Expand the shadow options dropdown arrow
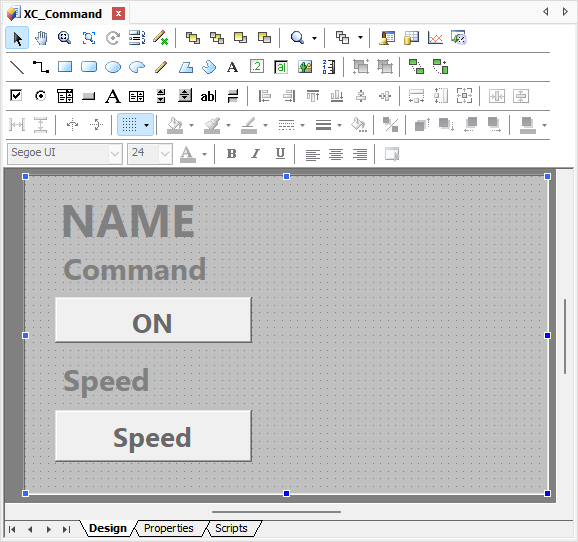The height and width of the screenshot is (542, 578). pos(544,125)
